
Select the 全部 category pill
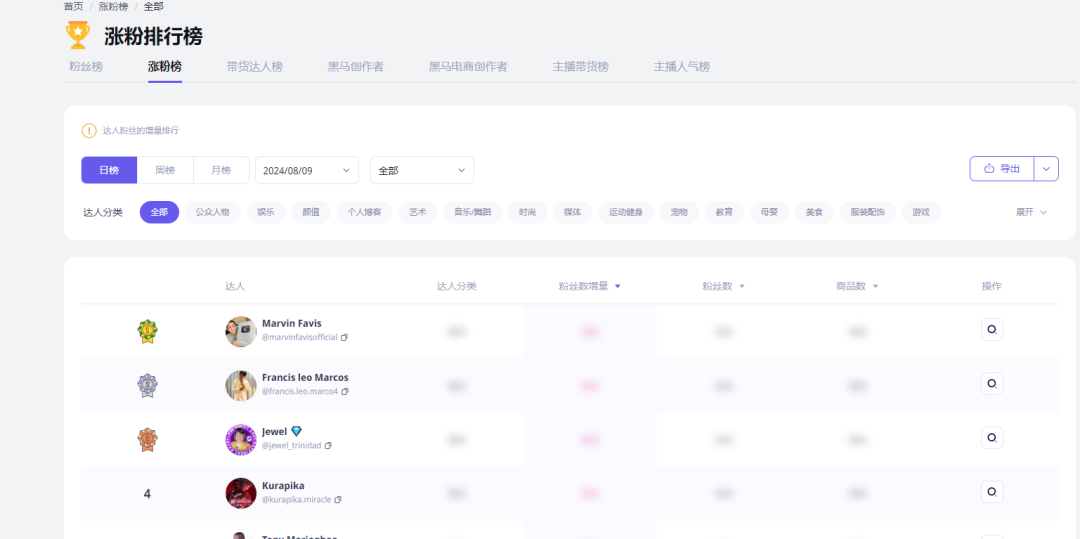159,212
